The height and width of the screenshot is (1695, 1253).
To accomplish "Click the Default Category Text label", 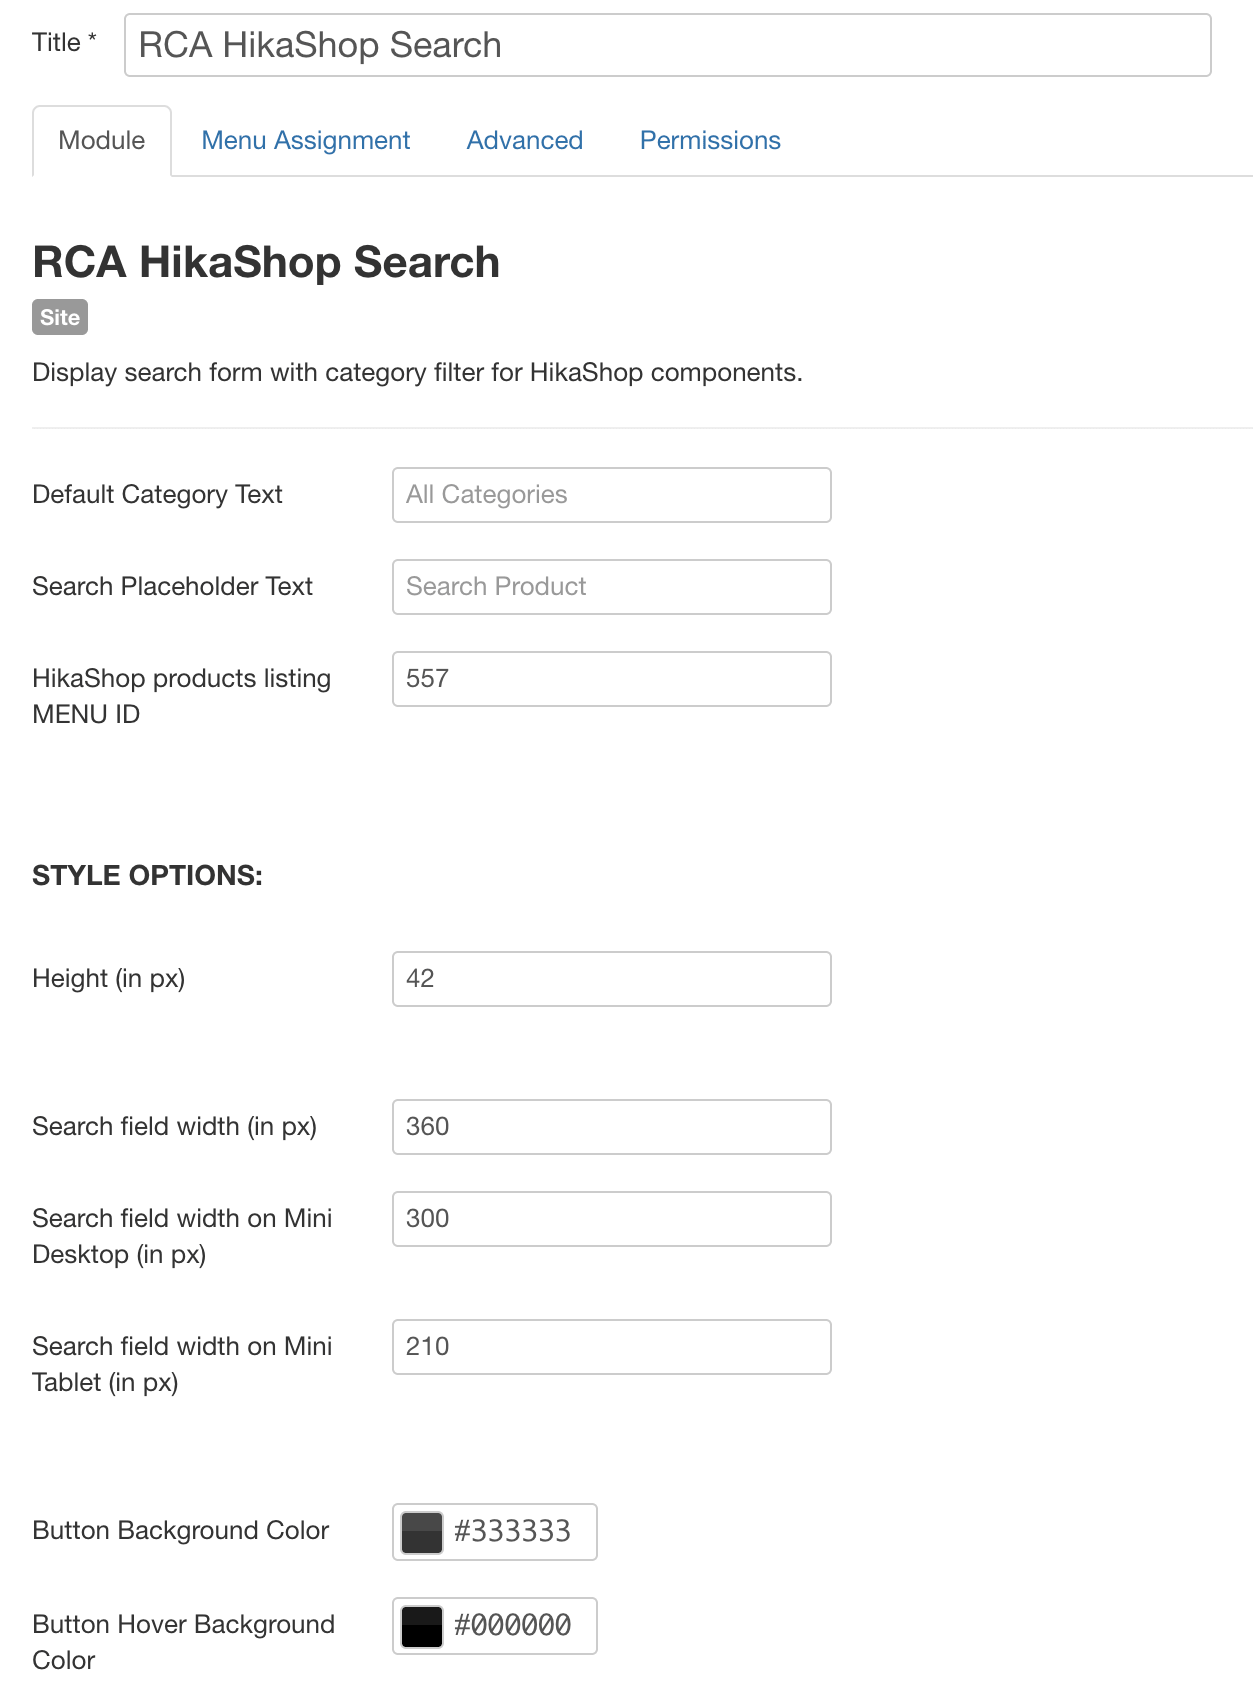I will pos(158,494).
